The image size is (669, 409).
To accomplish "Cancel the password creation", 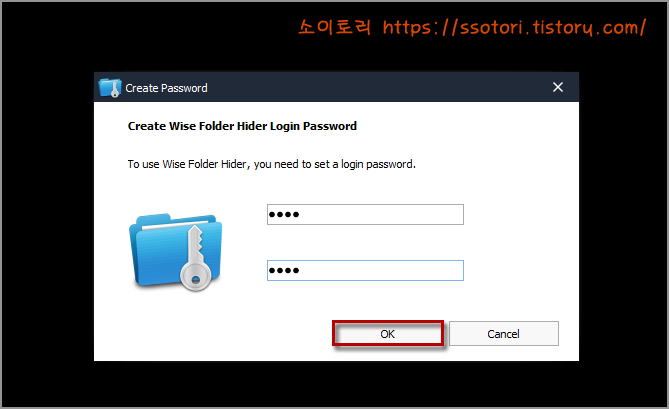I will pos(504,334).
